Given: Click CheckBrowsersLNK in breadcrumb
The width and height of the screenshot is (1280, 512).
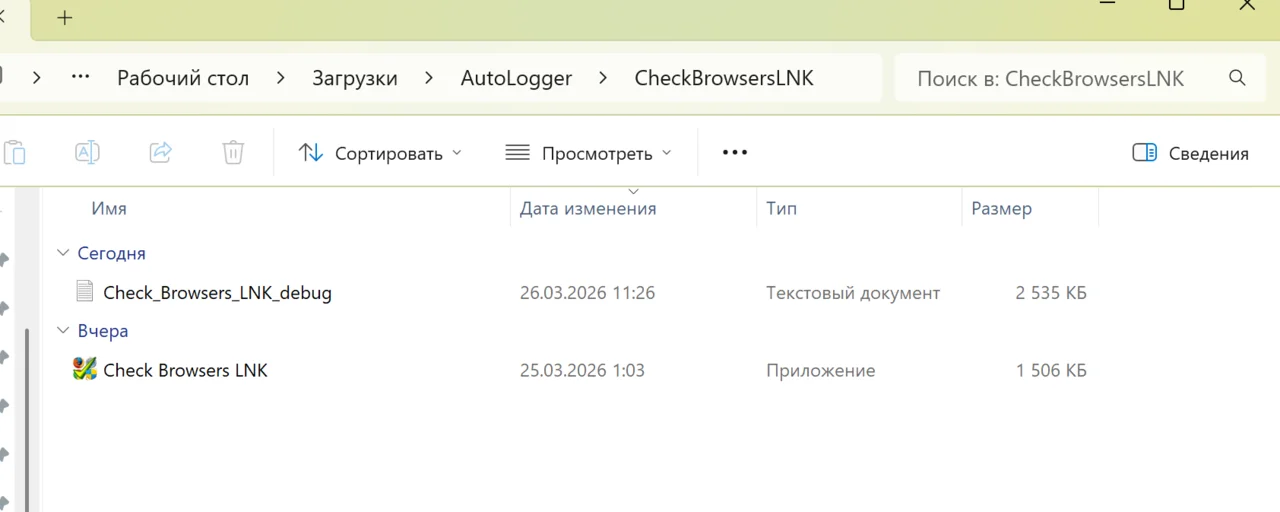Looking at the screenshot, I should pos(724,78).
